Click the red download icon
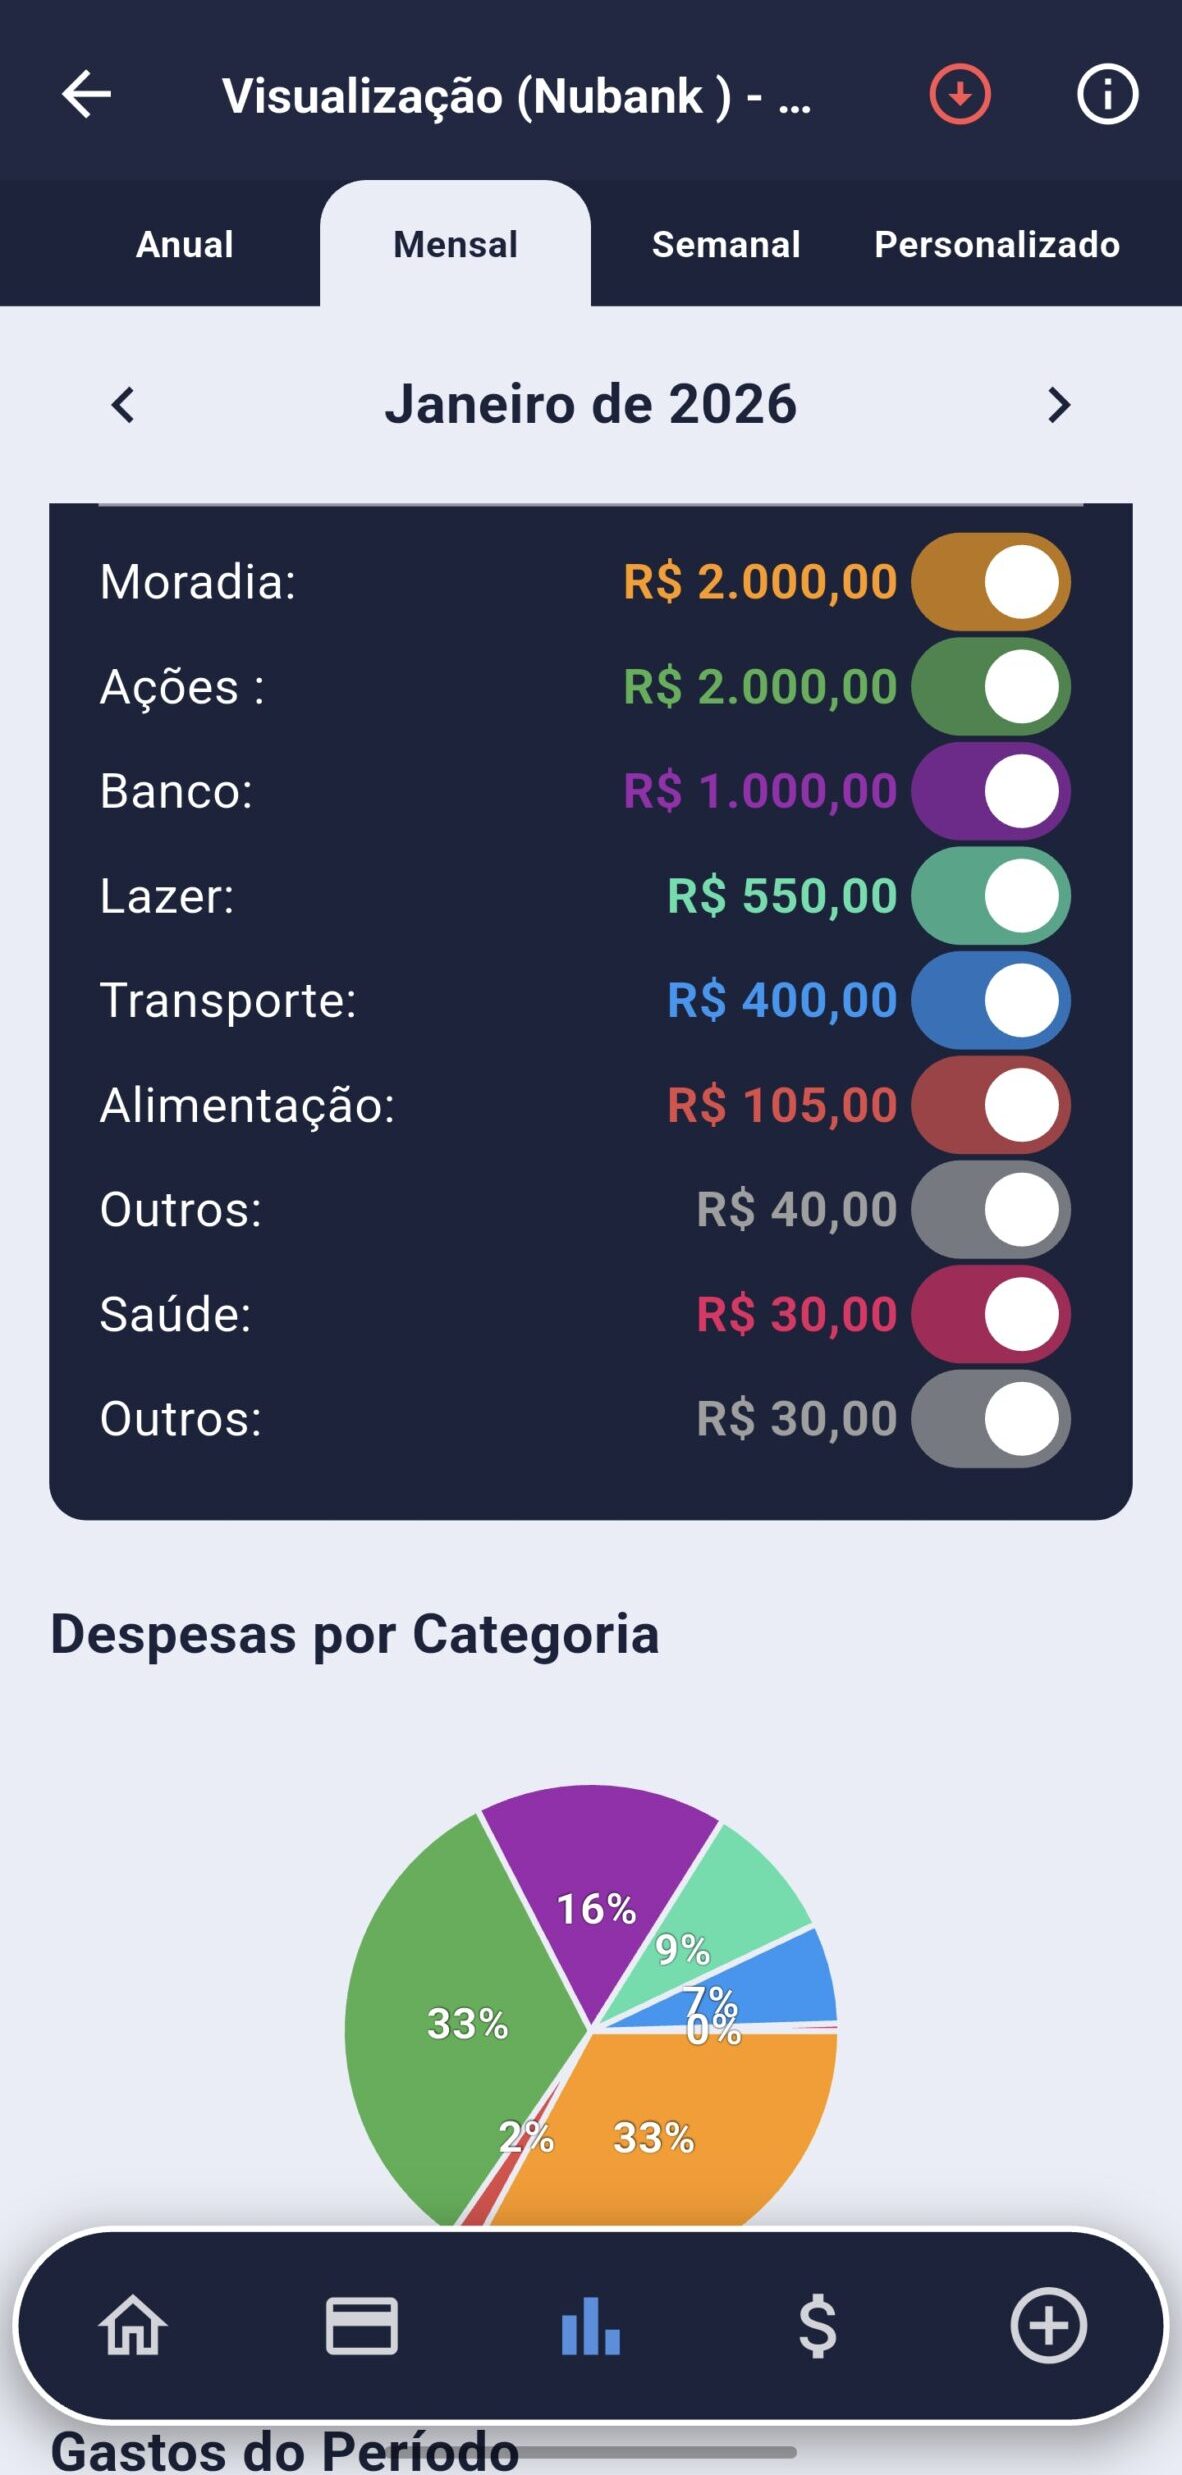This screenshot has width=1182, height=2475. [959, 95]
